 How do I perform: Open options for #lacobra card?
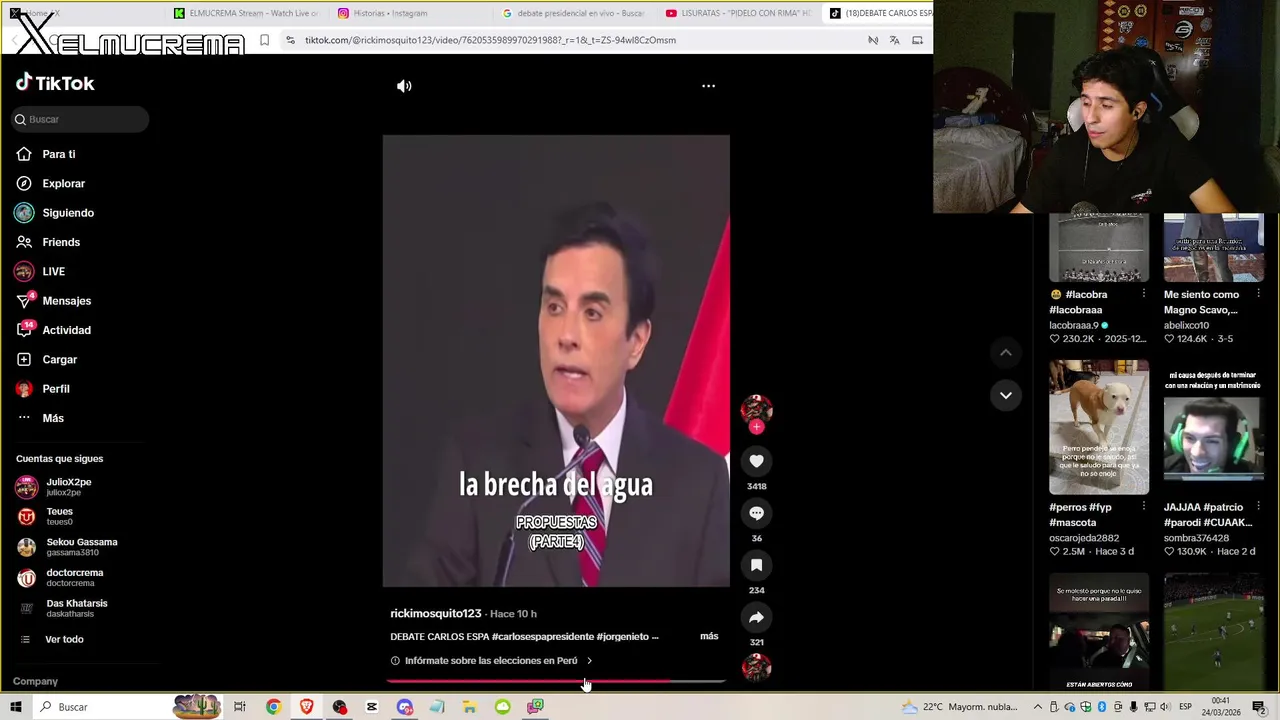1143,294
